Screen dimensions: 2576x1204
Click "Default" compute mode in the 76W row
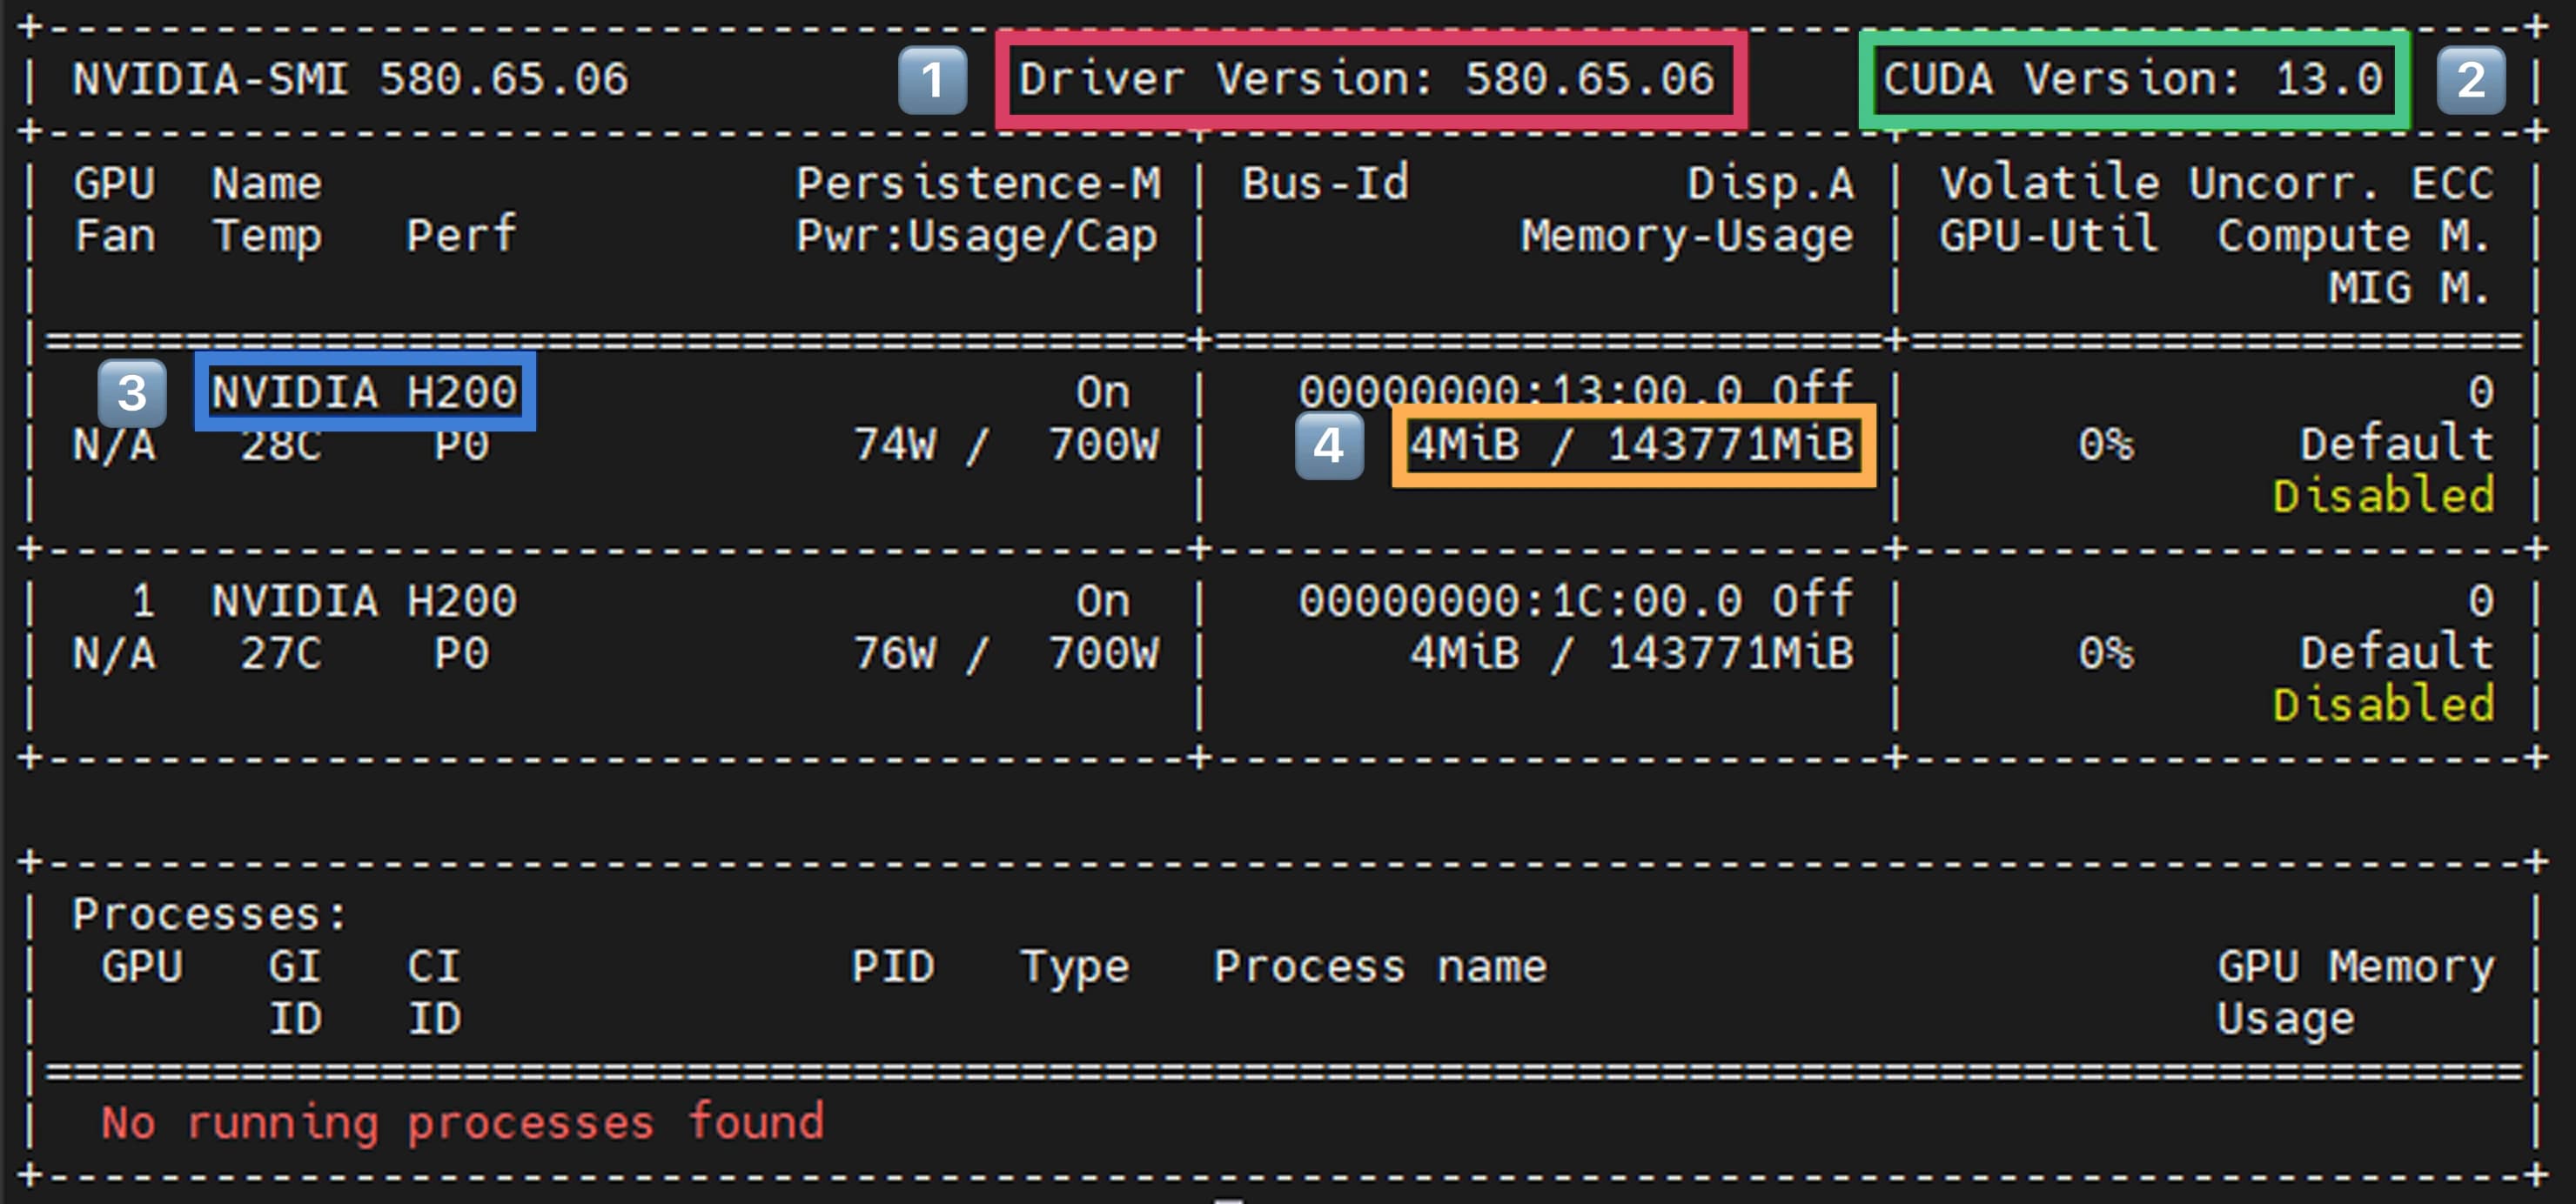2396,653
